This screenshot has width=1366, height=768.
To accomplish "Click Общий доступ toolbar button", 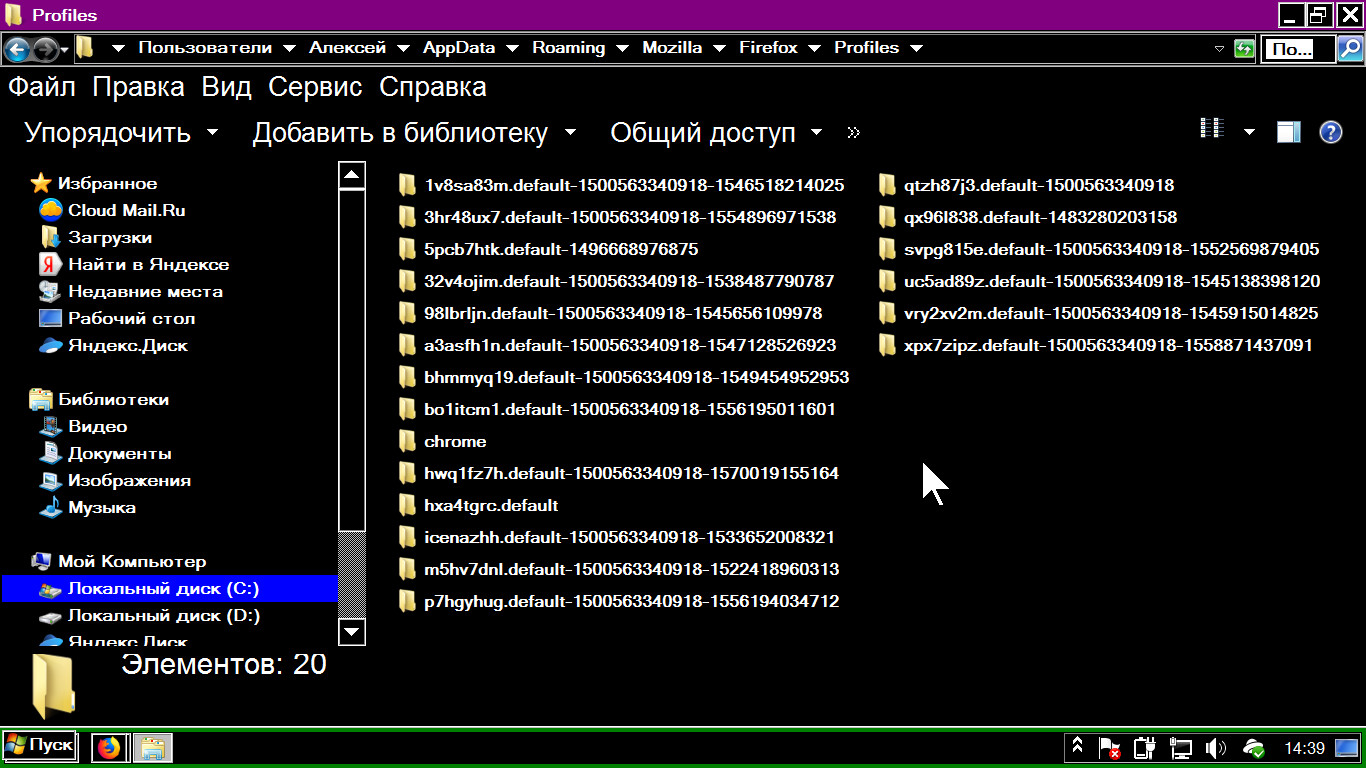I will [x=715, y=133].
